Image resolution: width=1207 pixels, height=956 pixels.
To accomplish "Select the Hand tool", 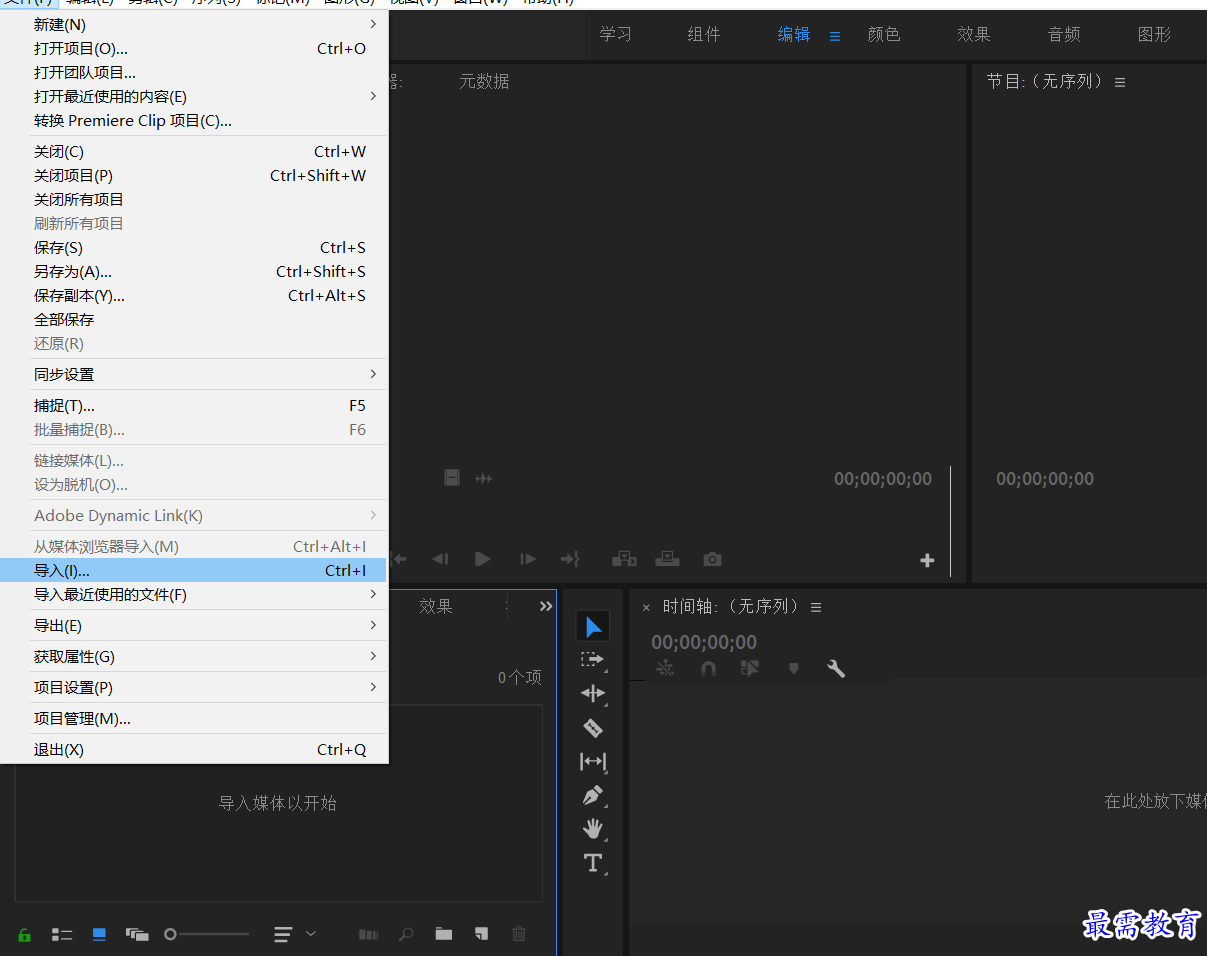I will tap(593, 829).
